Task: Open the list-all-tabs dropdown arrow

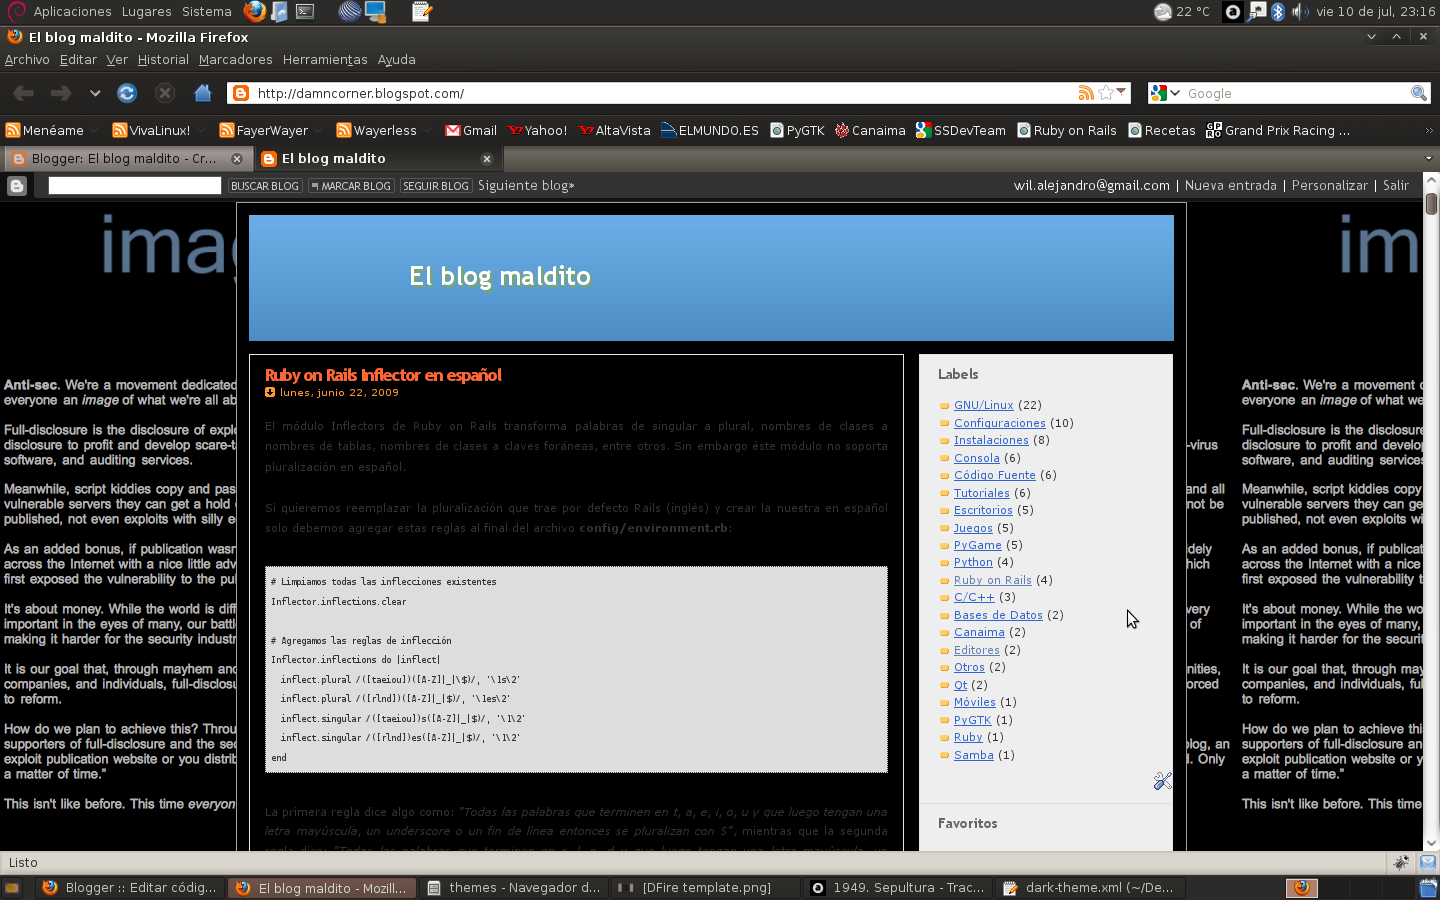Action: 1428,158
